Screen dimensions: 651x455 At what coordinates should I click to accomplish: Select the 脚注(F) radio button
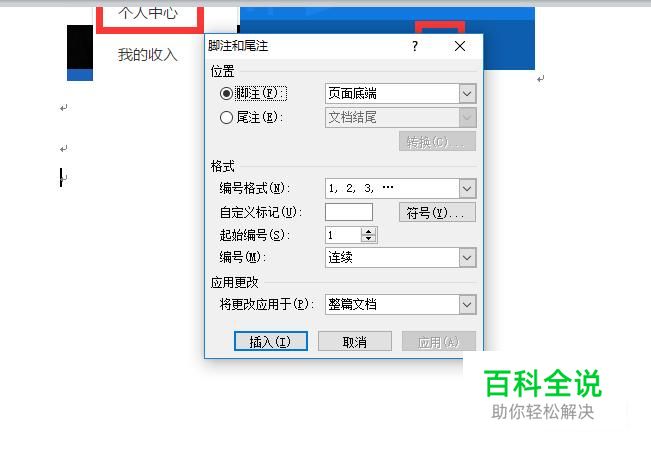226,93
